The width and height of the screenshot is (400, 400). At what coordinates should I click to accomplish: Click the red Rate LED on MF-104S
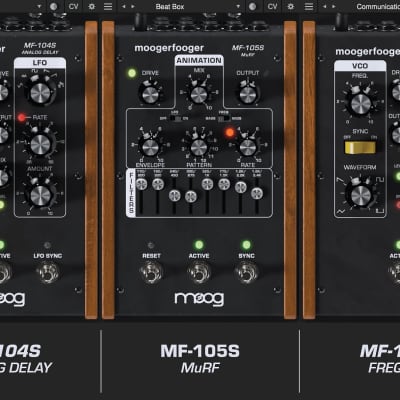[x=22, y=117]
